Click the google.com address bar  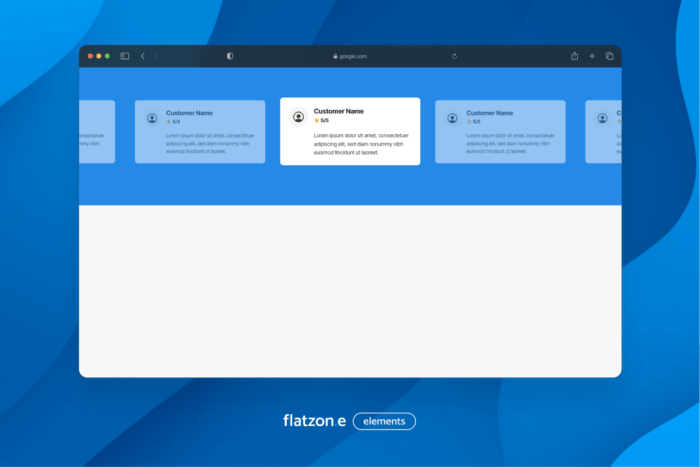pyautogui.click(x=352, y=56)
